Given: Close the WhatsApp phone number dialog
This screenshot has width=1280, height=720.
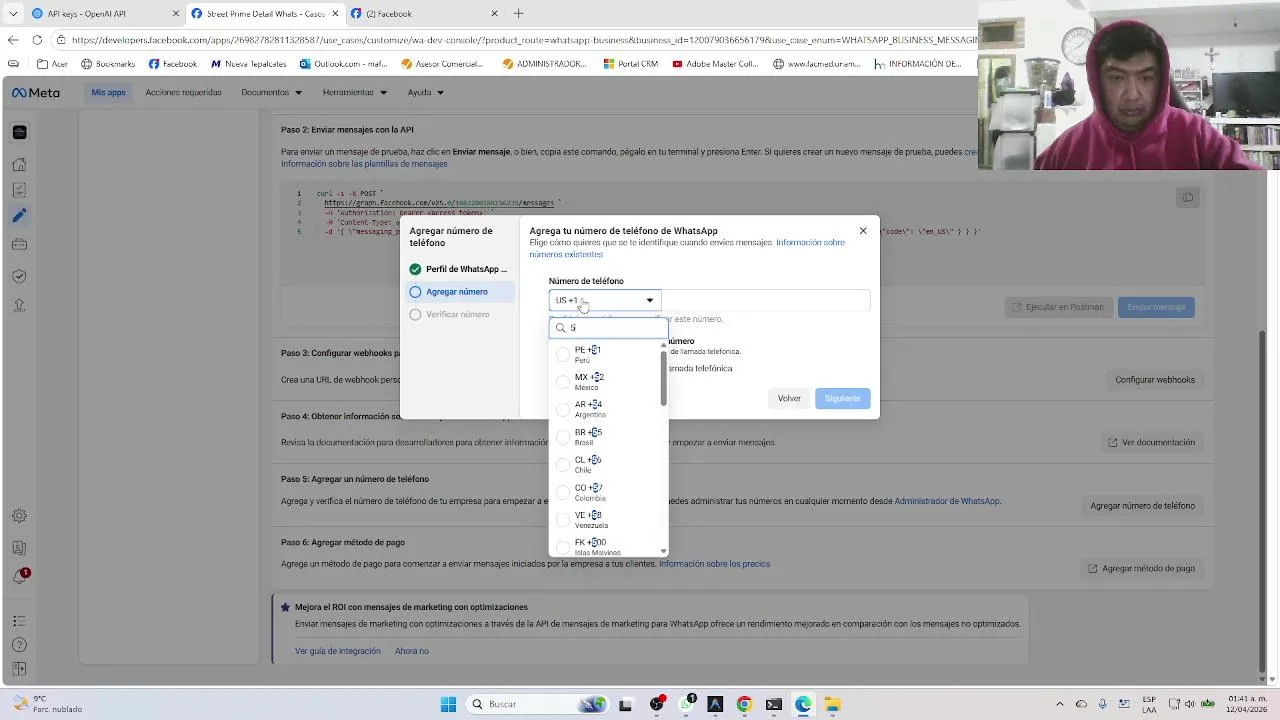Looking at the screenshot, I should click(x=863, y=231).
